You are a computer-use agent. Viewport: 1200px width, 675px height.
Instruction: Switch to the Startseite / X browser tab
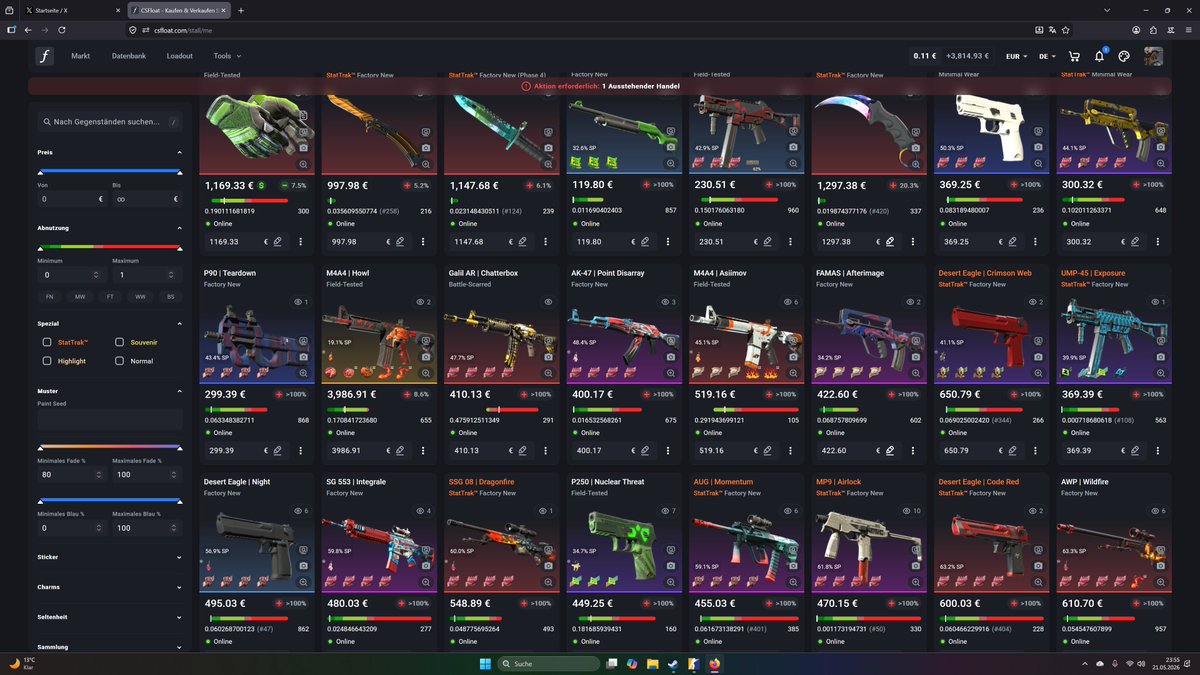[73, 10]
